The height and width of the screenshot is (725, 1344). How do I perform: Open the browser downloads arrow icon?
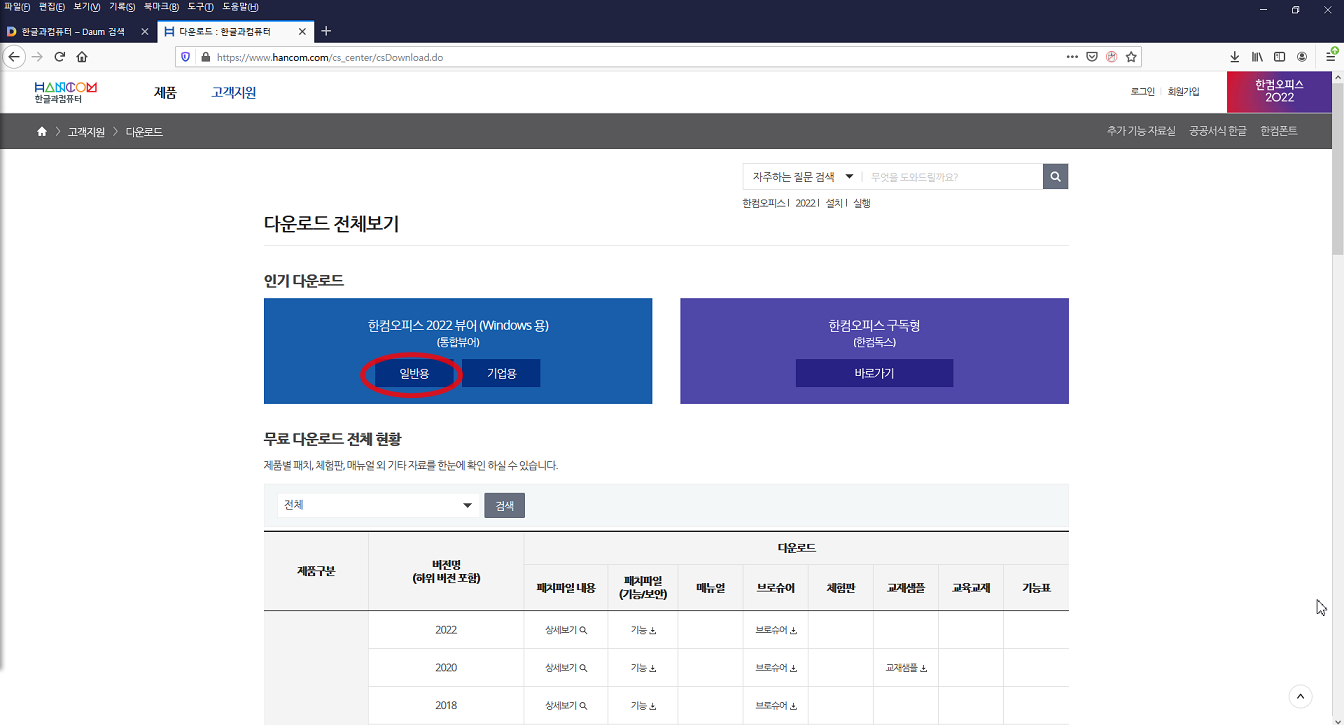tap(1235, 57)
